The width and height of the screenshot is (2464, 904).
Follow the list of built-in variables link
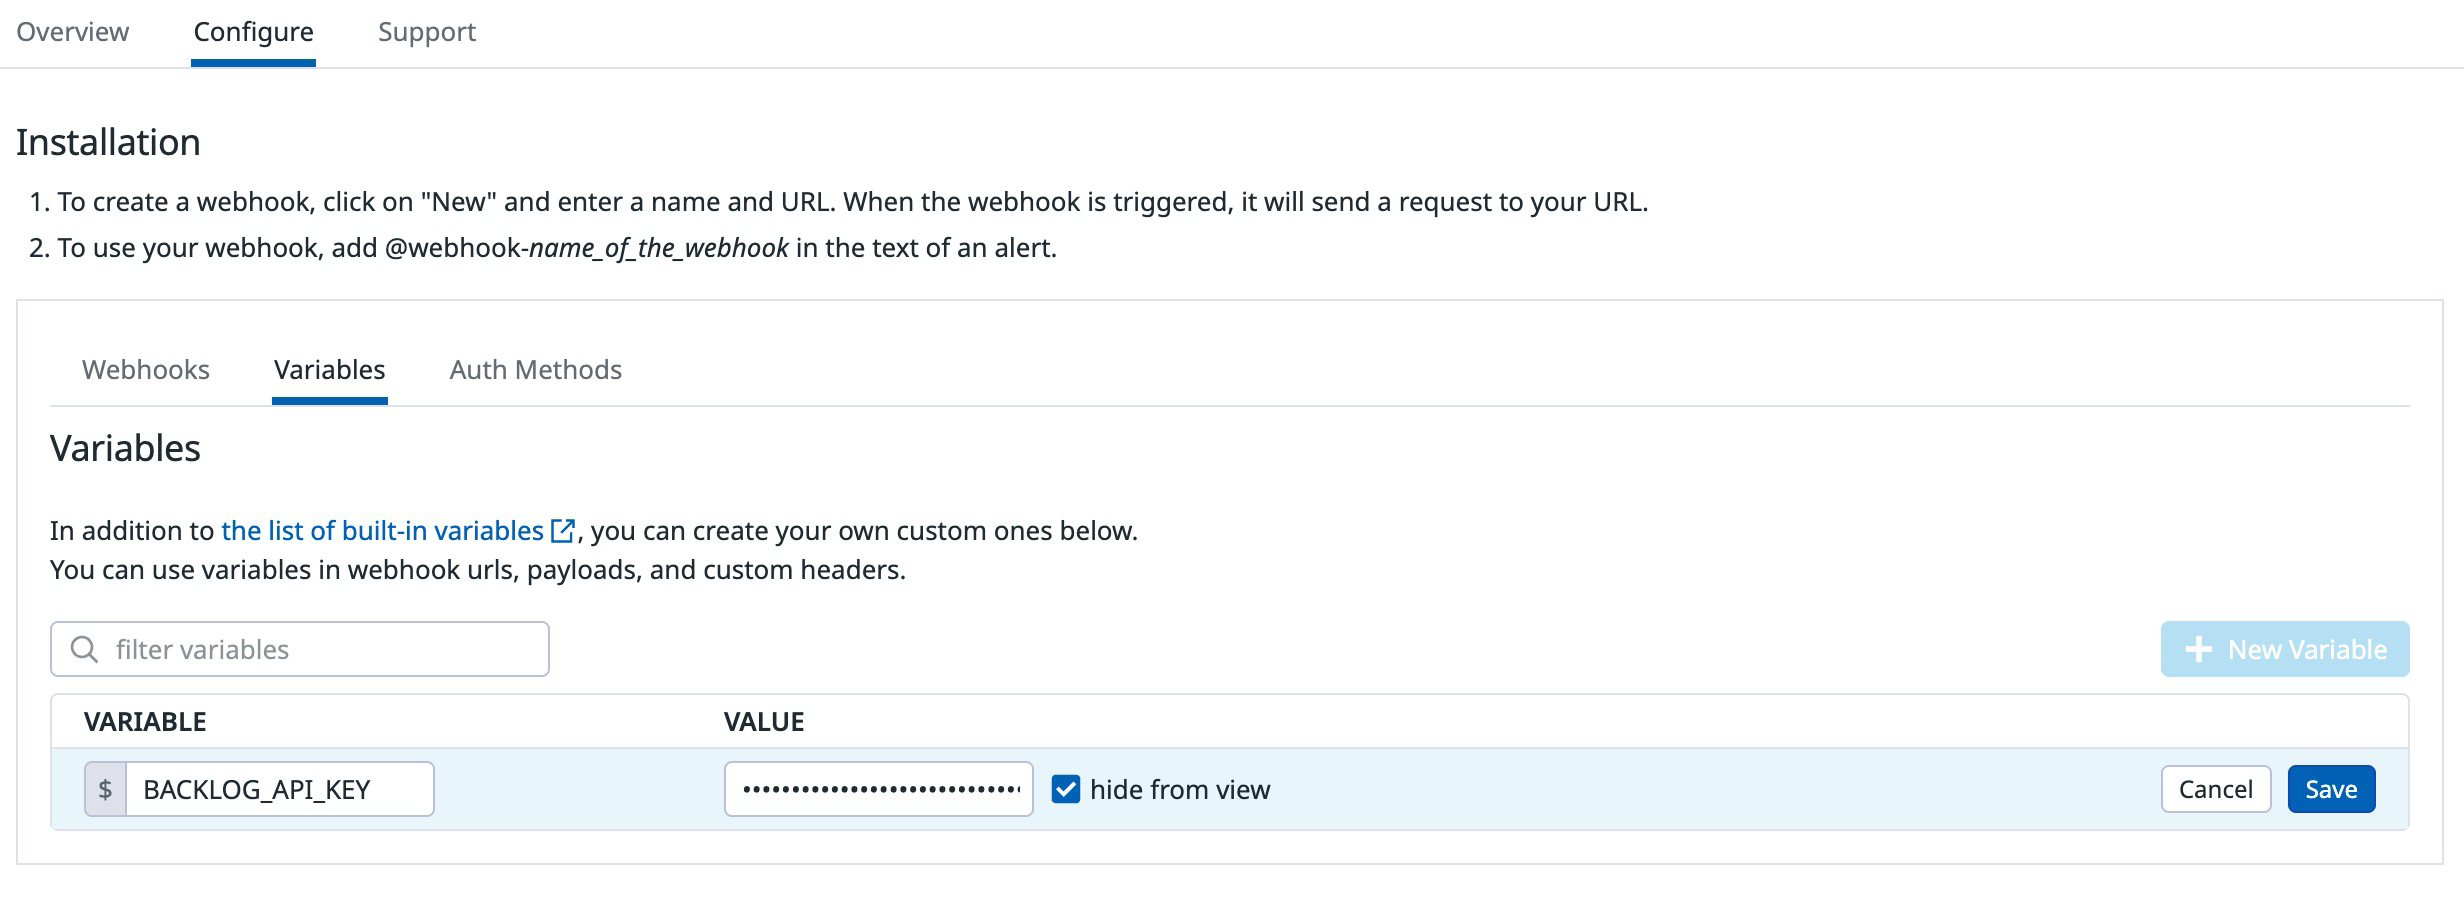click(380, 530)
